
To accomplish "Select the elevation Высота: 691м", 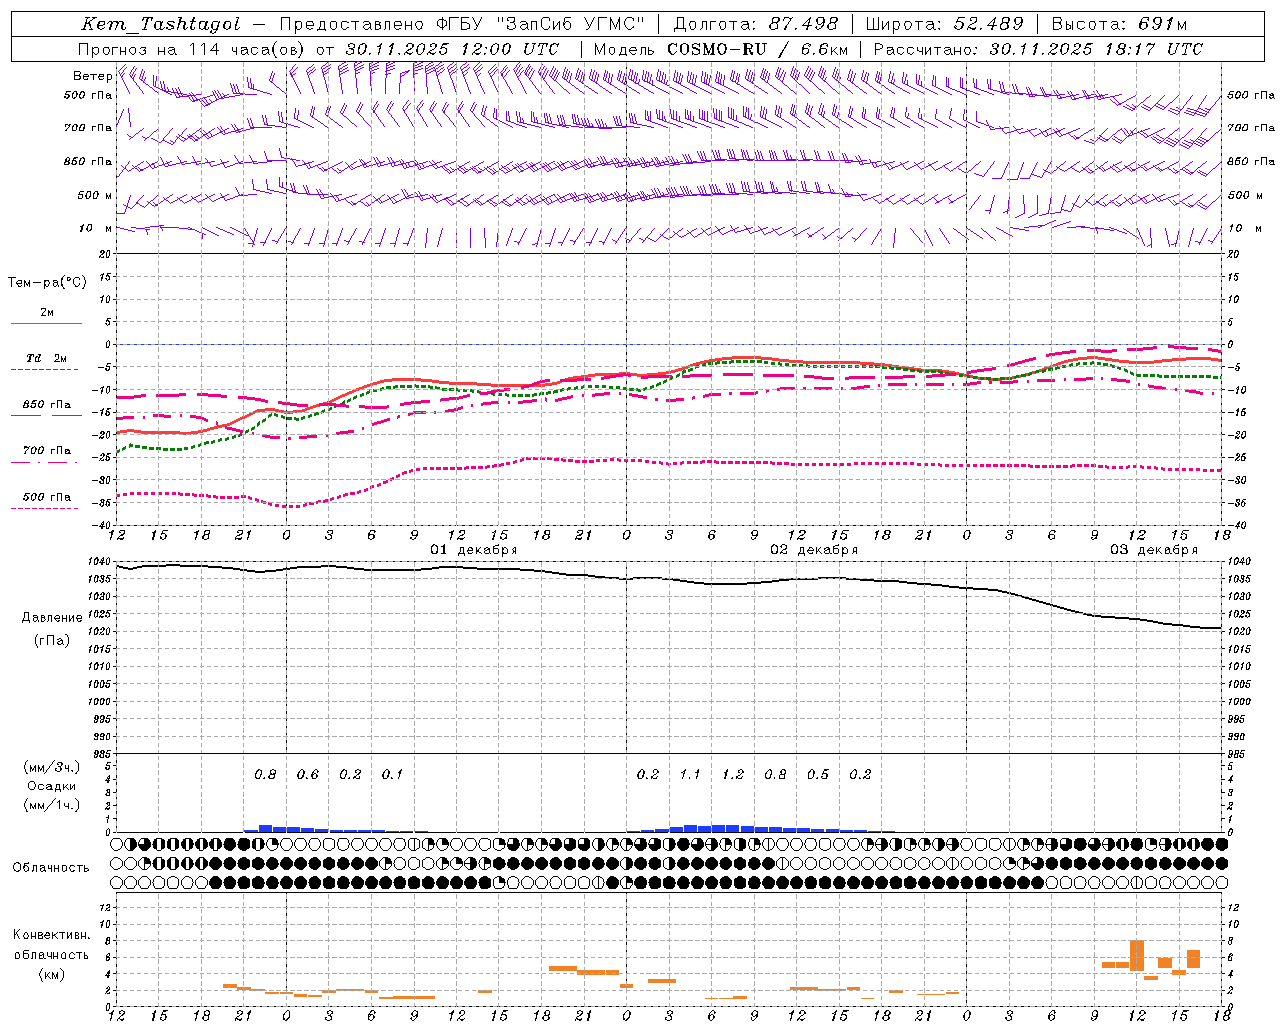I will (x=1119, y=24).
